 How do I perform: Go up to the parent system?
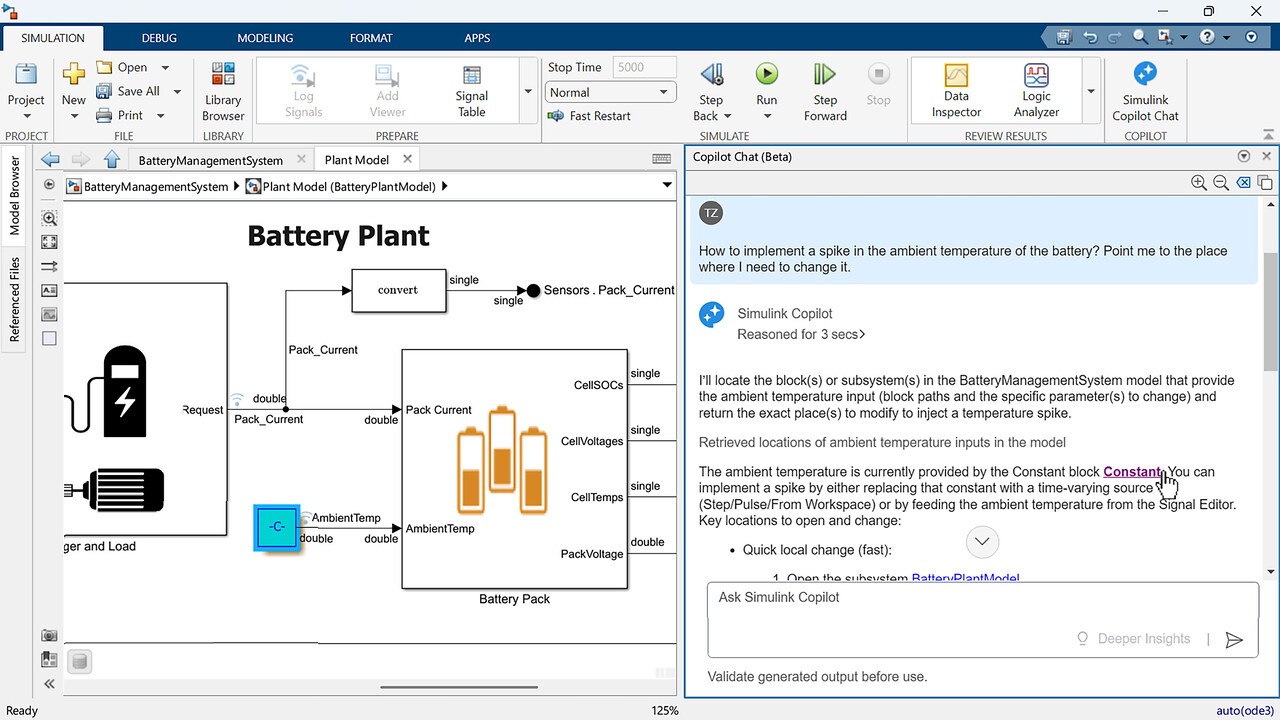(112, 159)
